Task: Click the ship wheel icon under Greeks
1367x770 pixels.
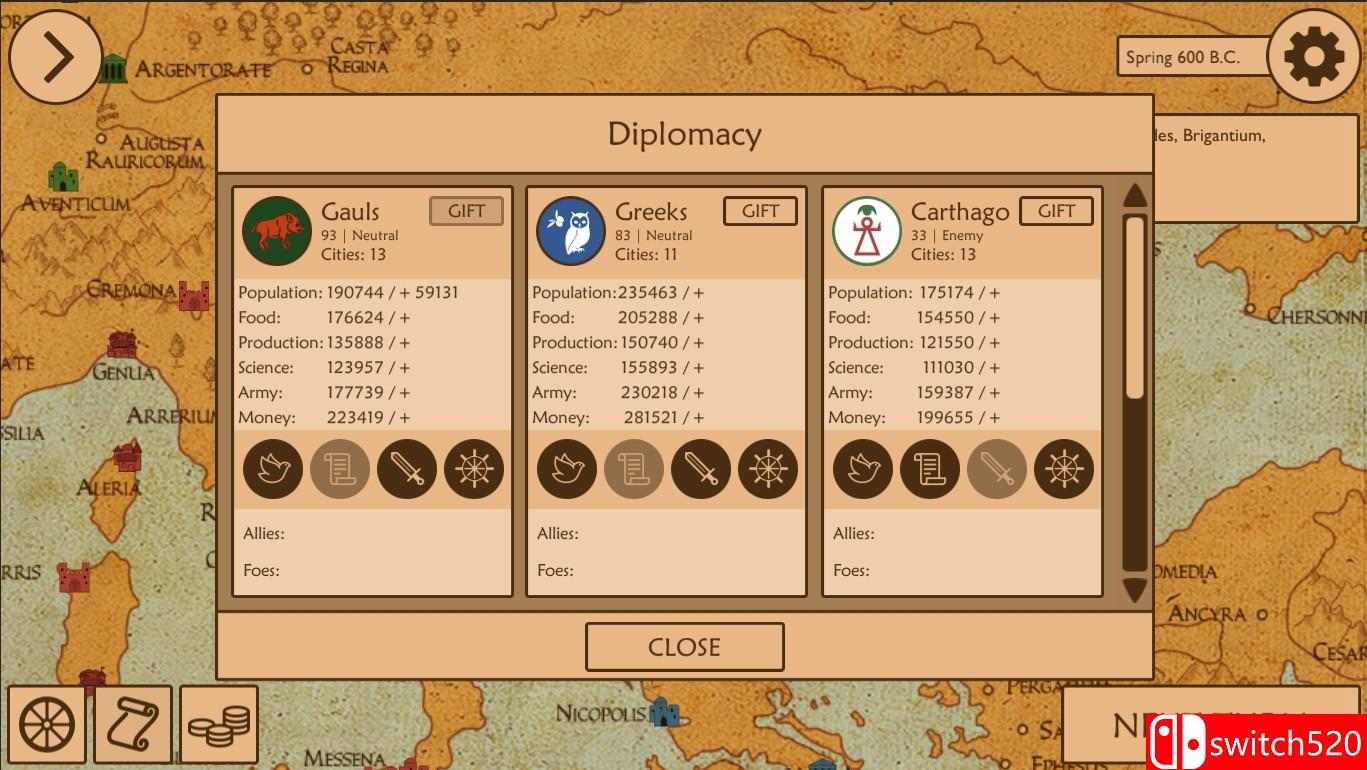Action: (x=768, y=469)
